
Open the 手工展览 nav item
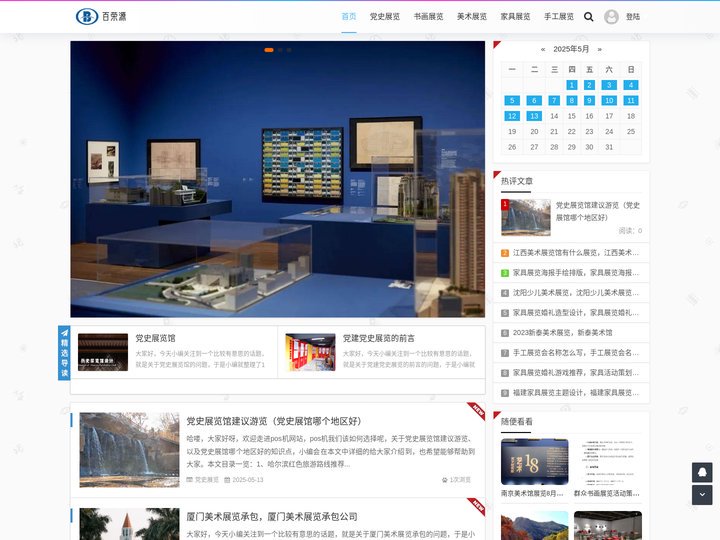559,17
